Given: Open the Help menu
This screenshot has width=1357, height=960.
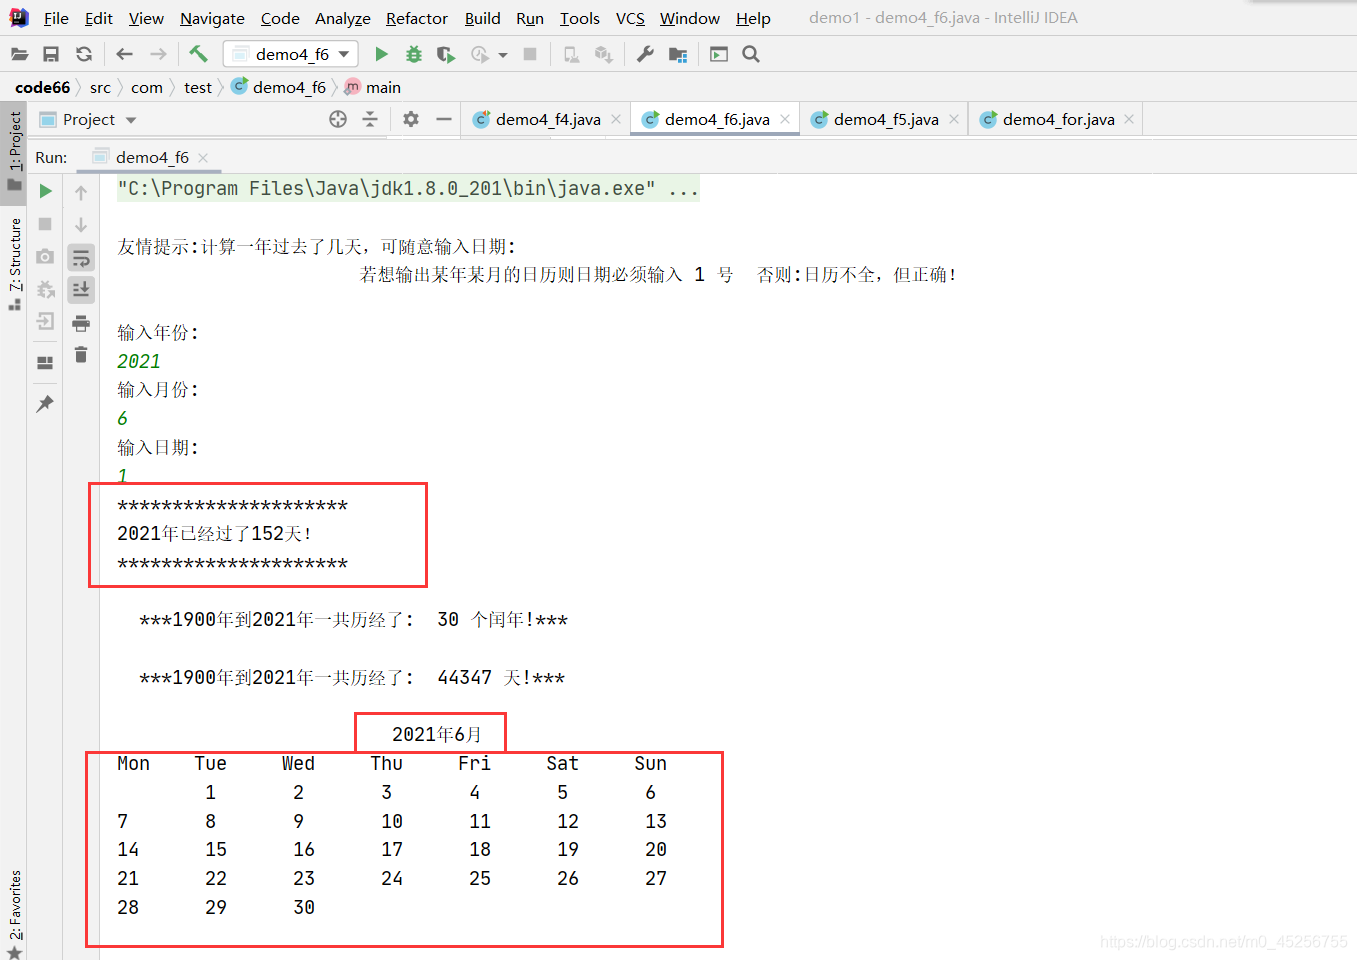Looking at the screenshot, I should (753, 18).
